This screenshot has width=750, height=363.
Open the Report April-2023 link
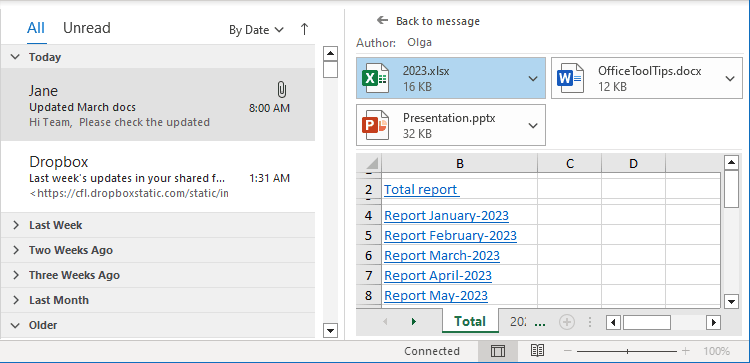[x=438, y=276]
